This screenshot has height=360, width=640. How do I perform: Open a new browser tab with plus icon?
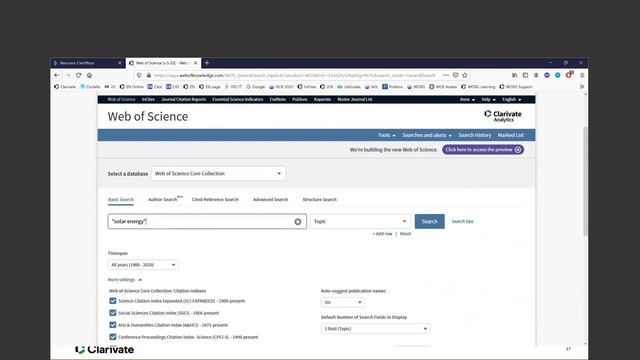coord(207,63)
